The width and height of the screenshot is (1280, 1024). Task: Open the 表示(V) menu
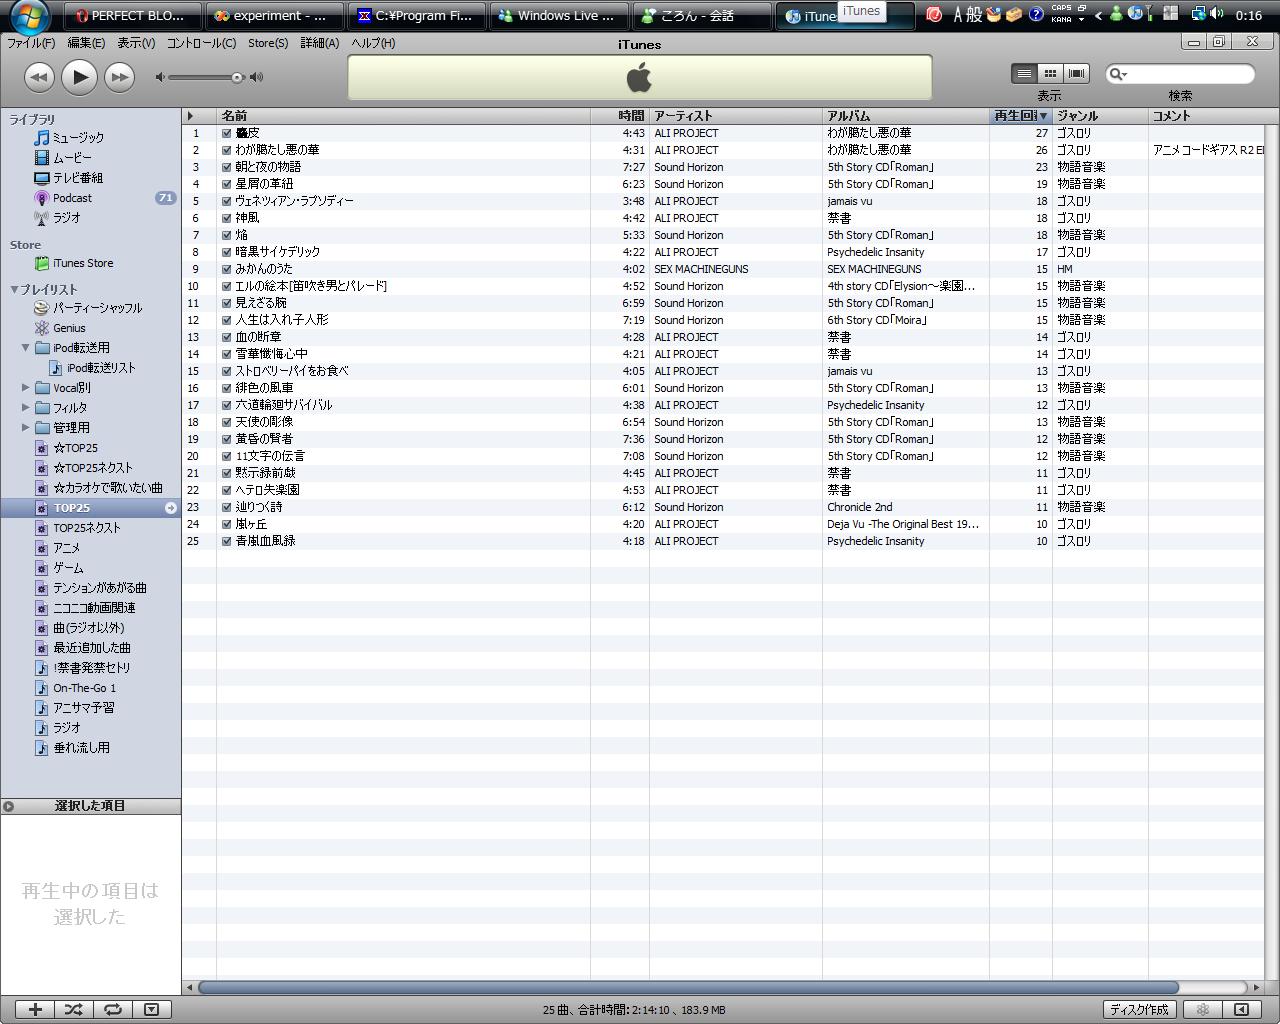[136, 44]
